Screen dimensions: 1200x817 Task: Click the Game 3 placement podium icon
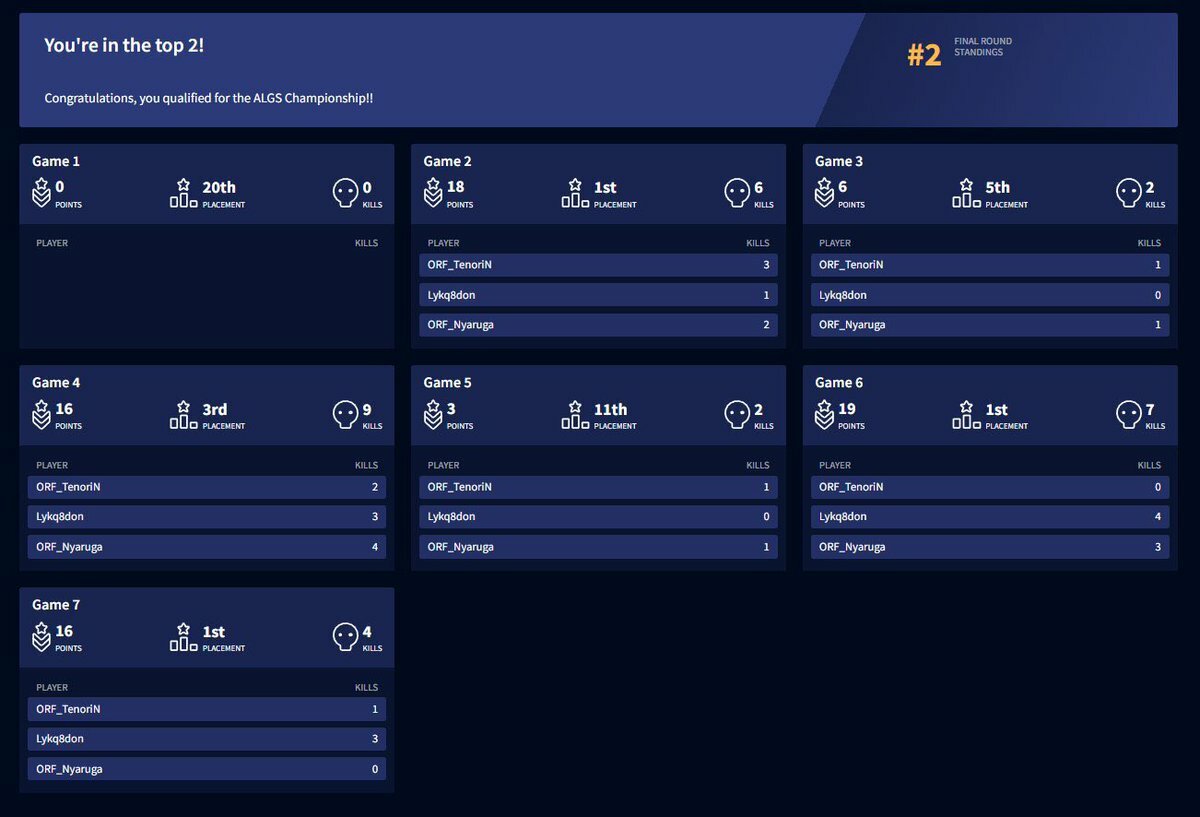pos(966,193)
